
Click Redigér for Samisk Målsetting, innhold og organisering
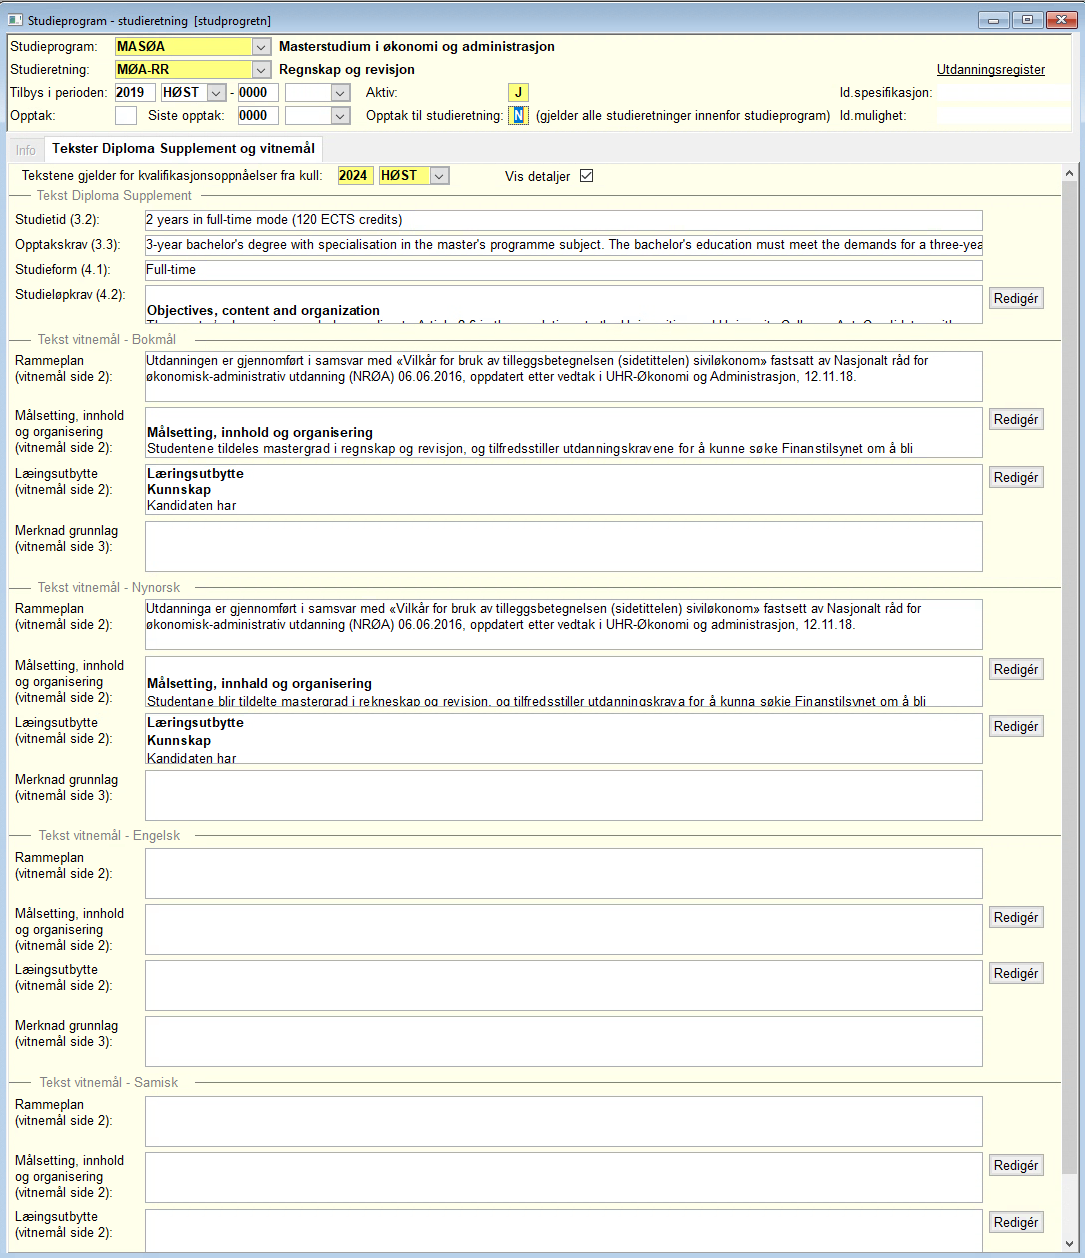click(1016, 1165)
